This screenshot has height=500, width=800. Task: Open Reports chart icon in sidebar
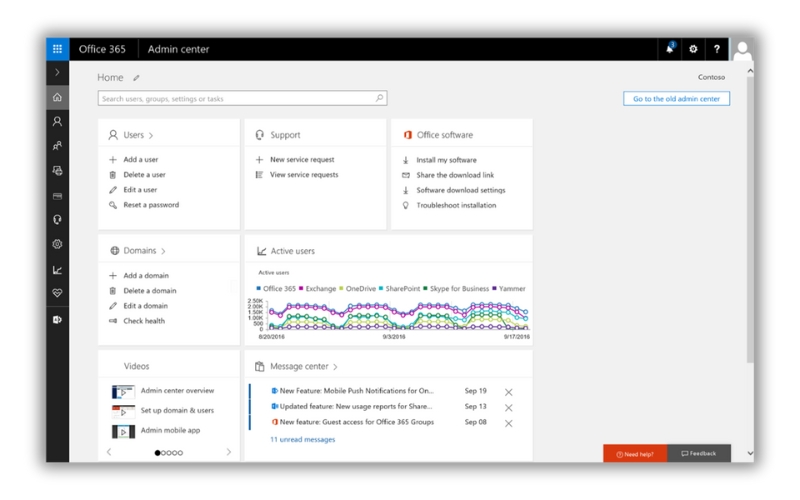(57, 270)
